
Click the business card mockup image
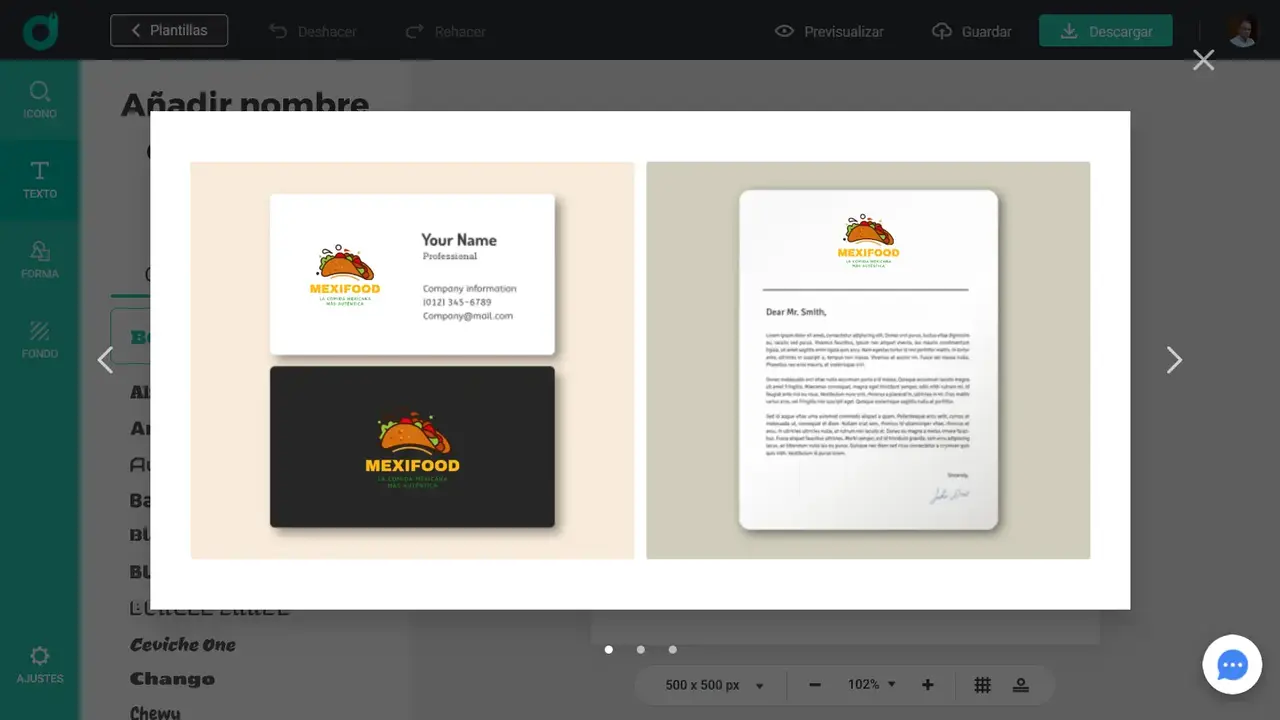point(412,360)
